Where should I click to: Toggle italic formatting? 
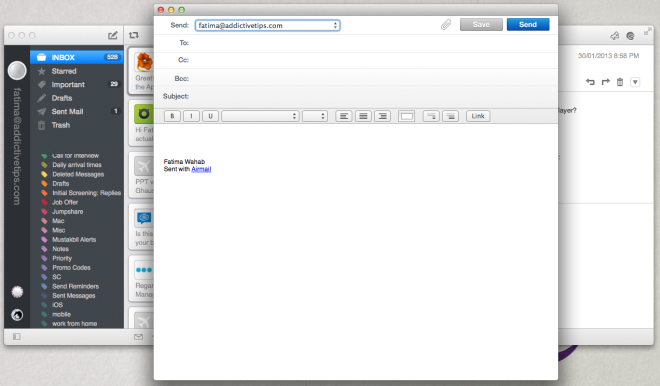tap(192, 116)
